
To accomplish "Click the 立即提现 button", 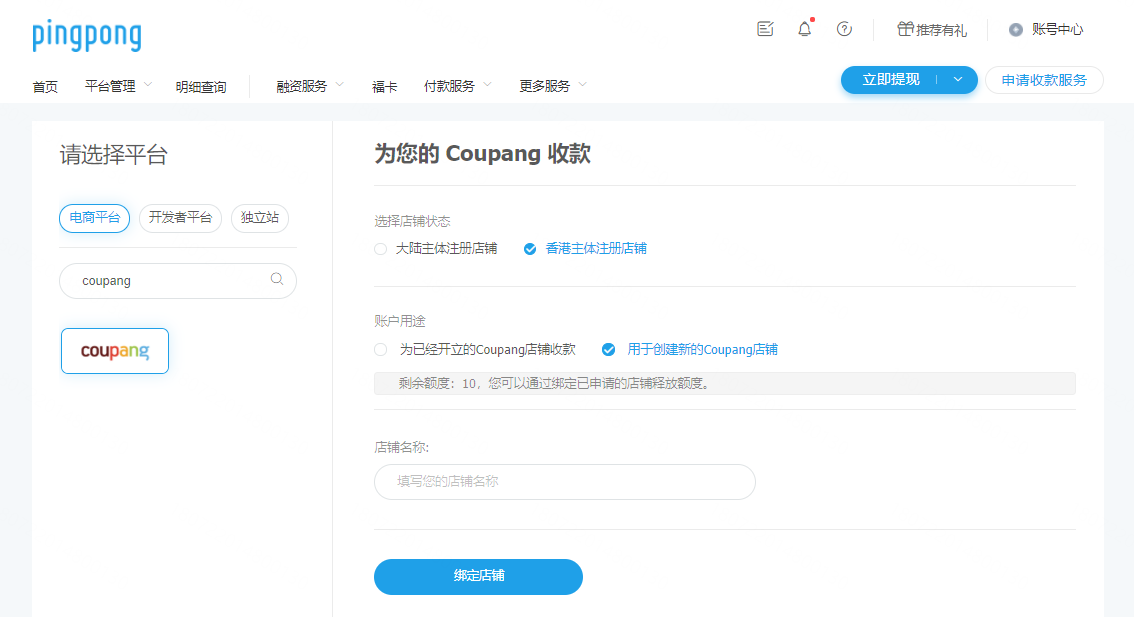I will click(891, 80).
